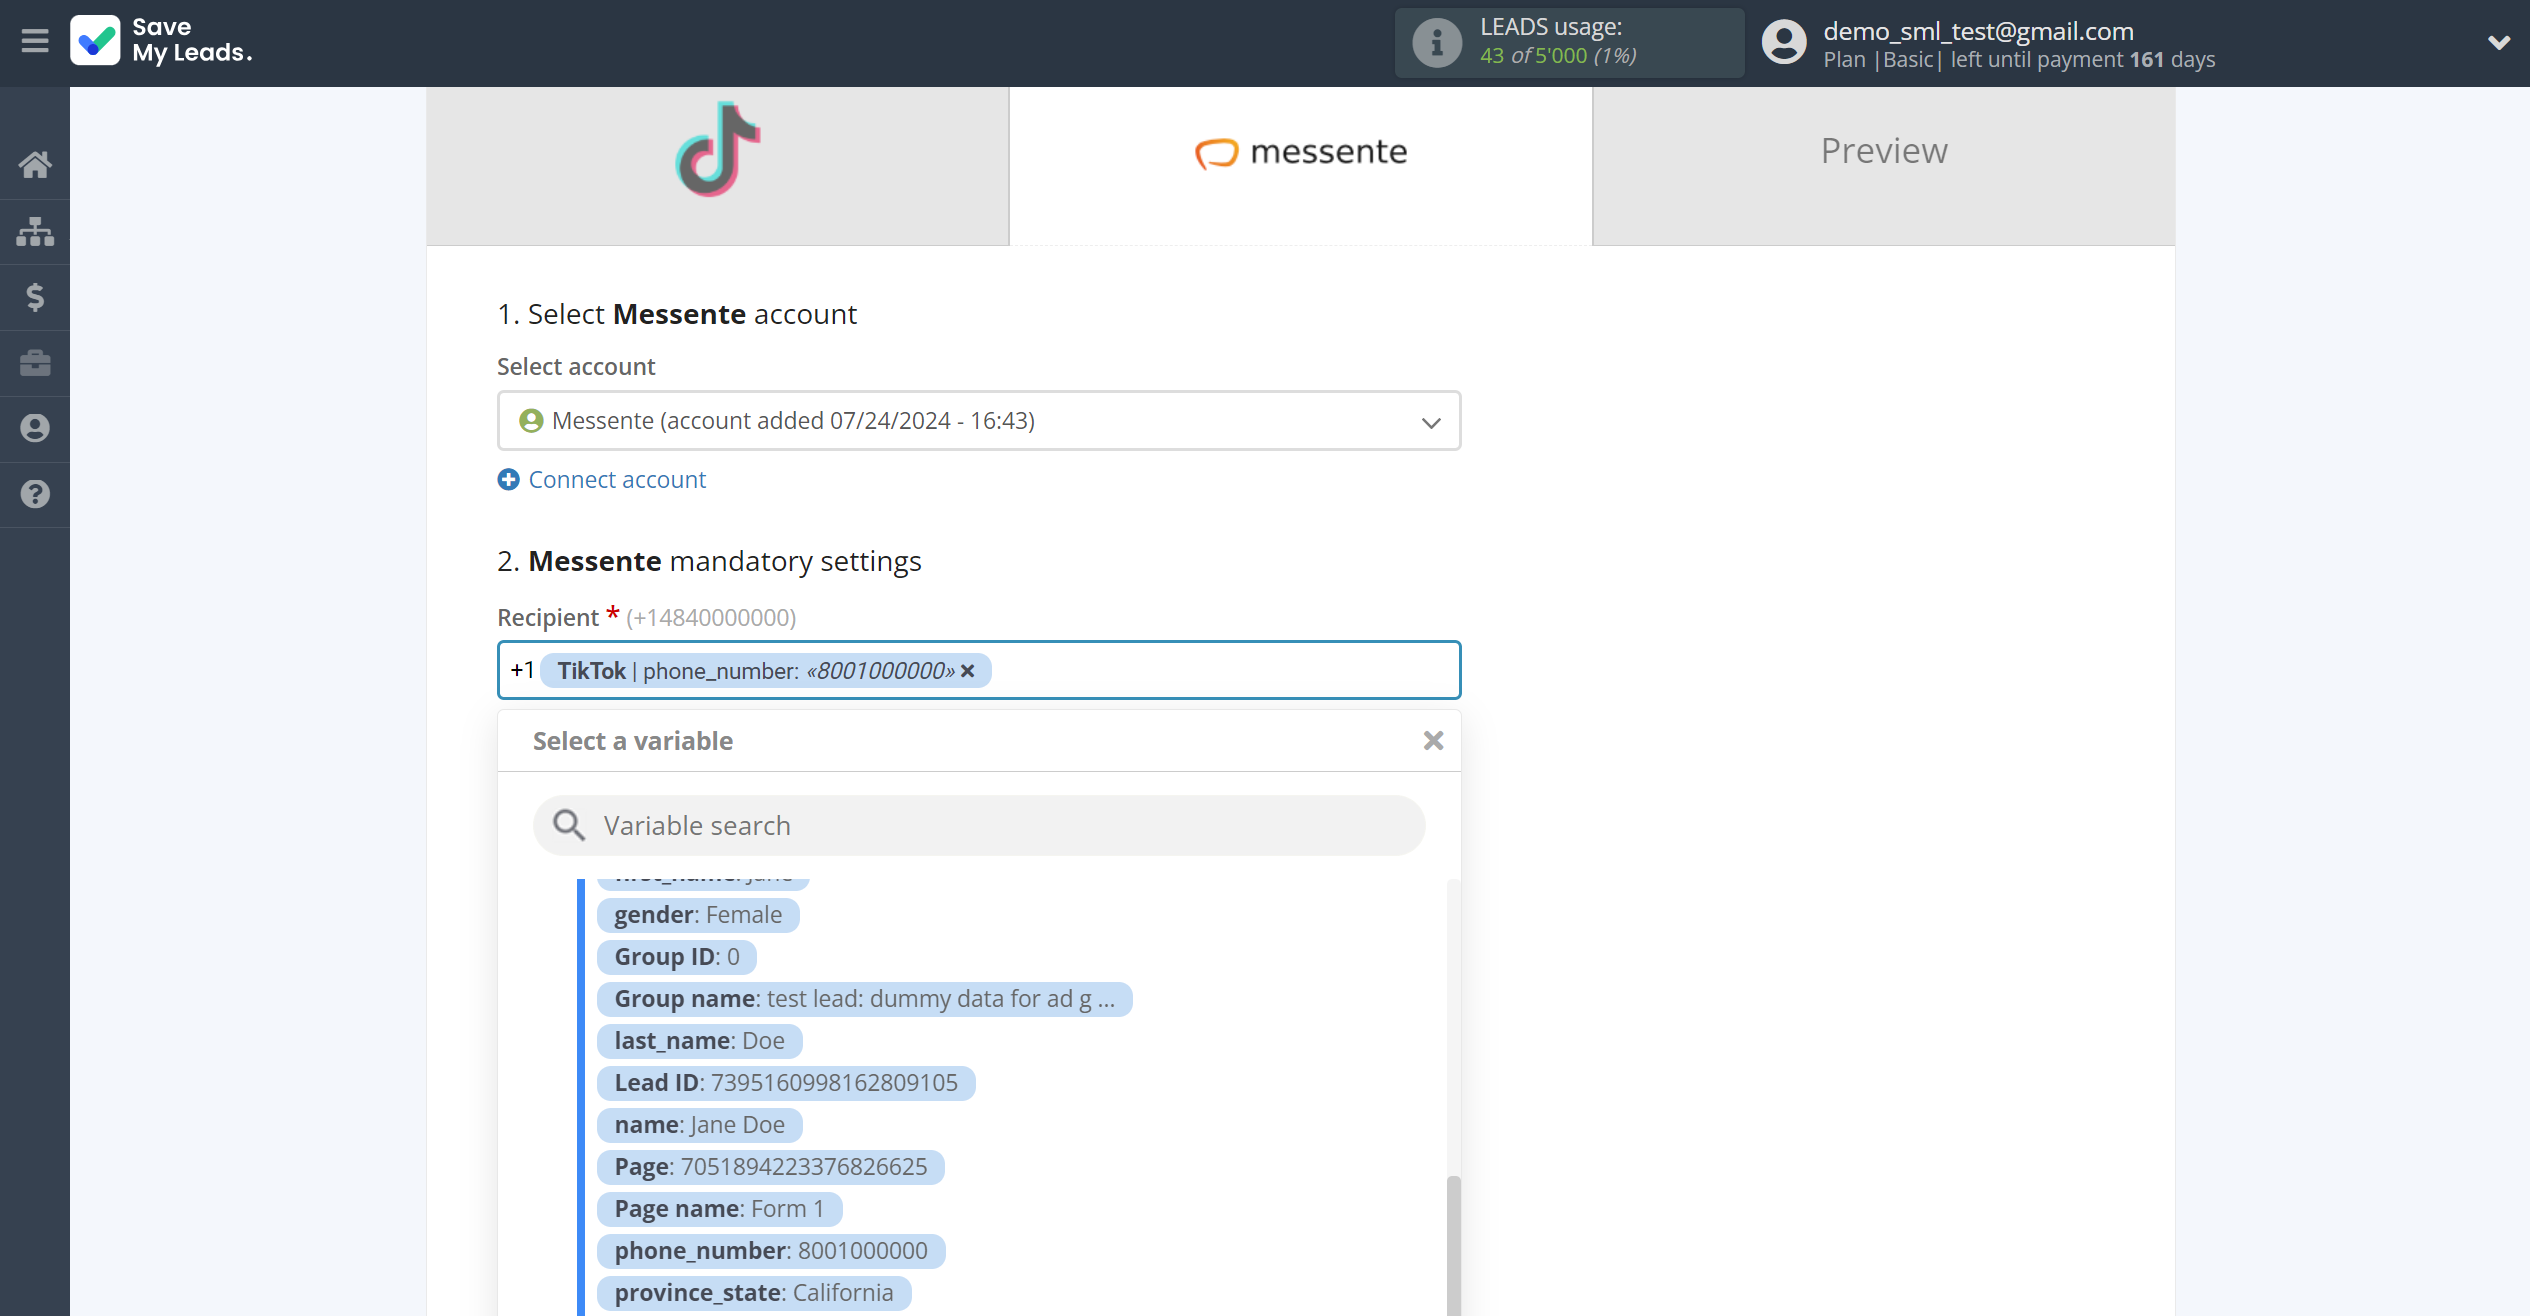Remove the phone_number tag from Recipient
Image resolution: width=2530 pixels, height=1316 pixels.
coord(967,672)
